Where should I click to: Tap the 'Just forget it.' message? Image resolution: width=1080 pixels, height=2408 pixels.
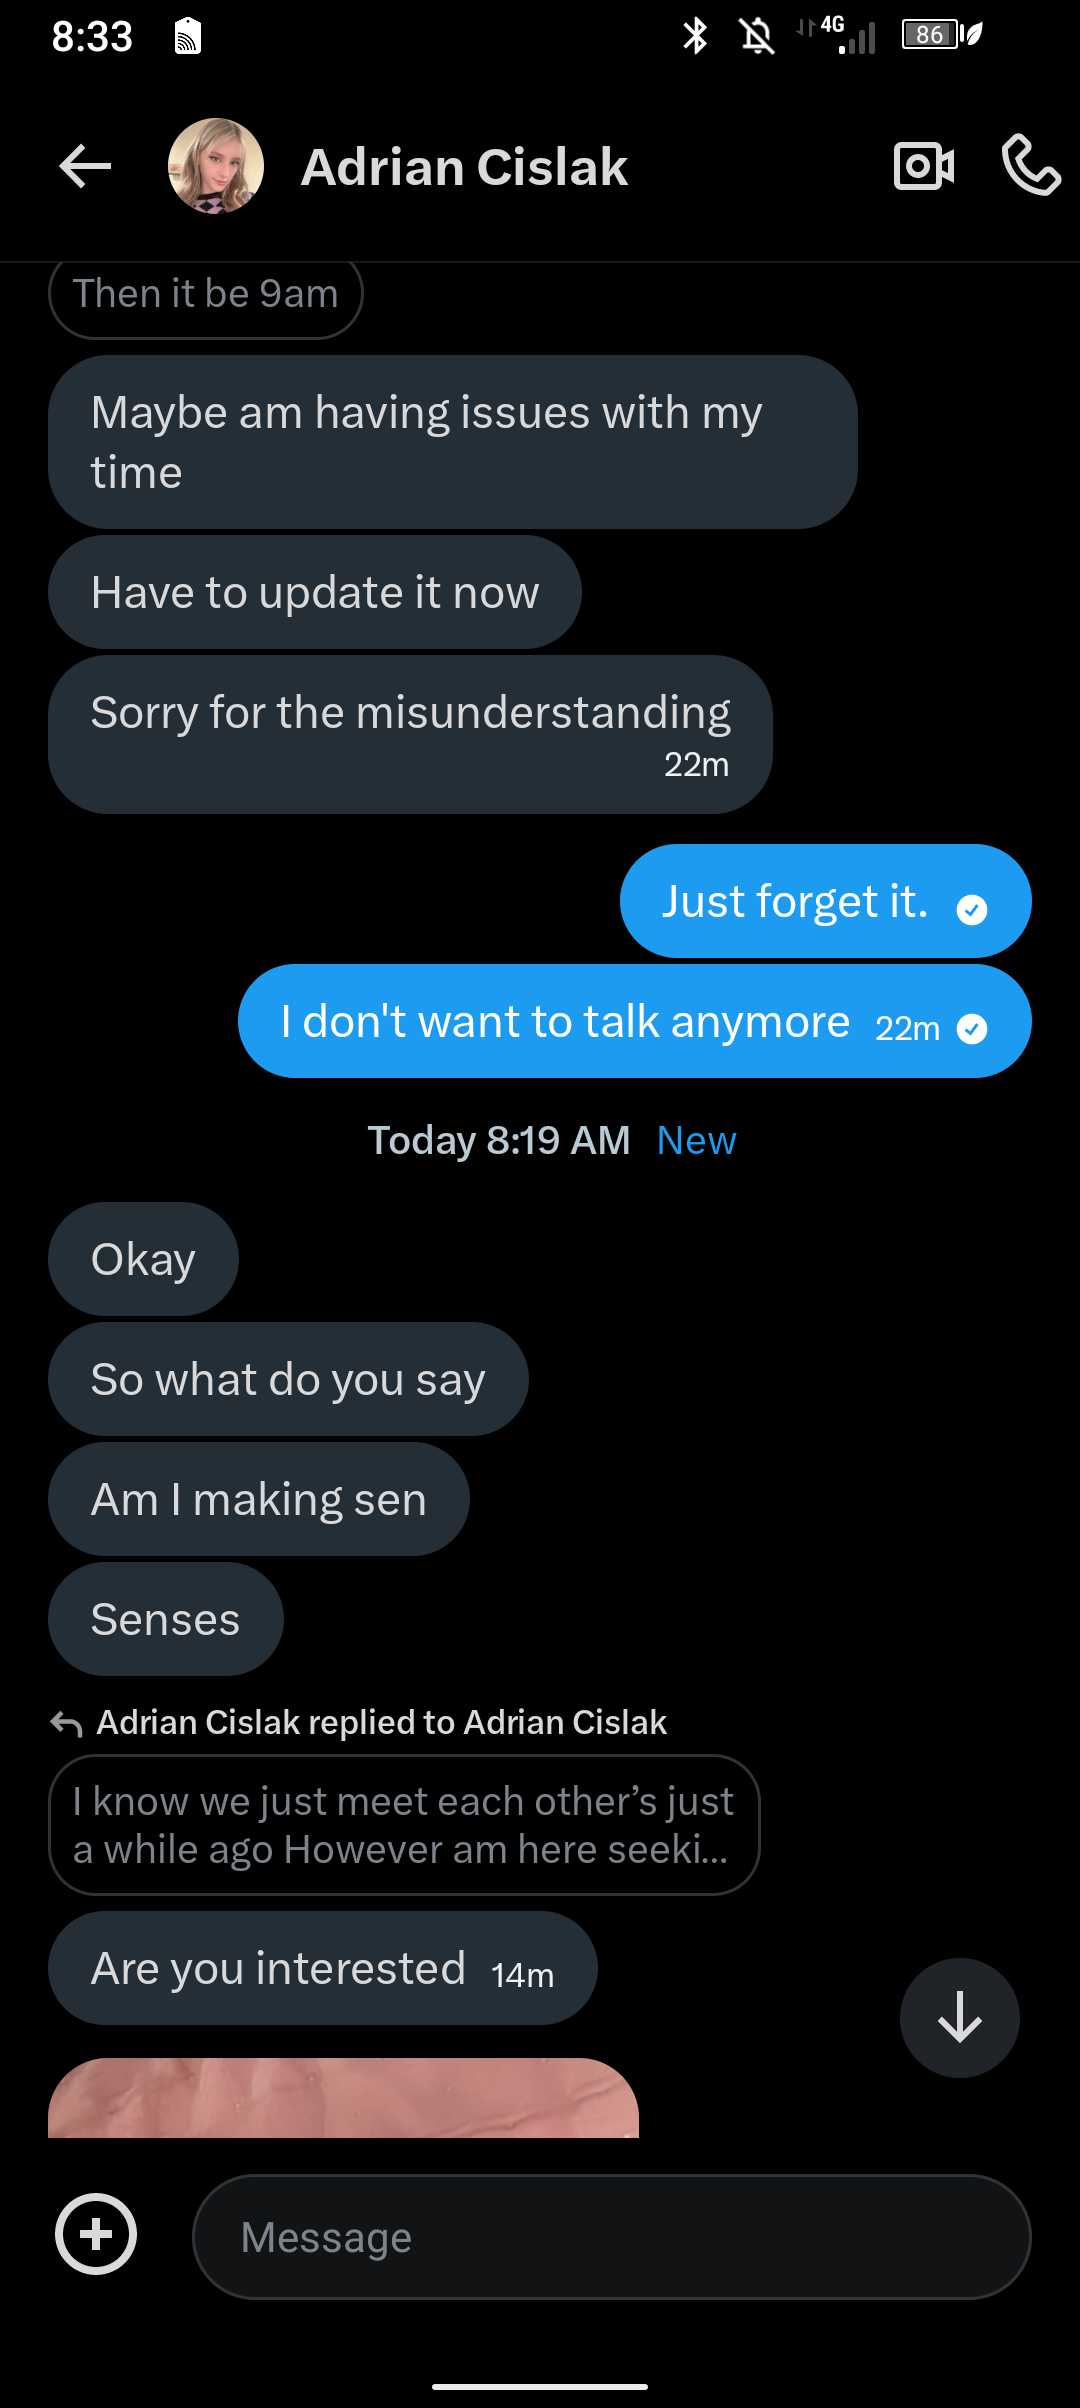pos(824,901)
